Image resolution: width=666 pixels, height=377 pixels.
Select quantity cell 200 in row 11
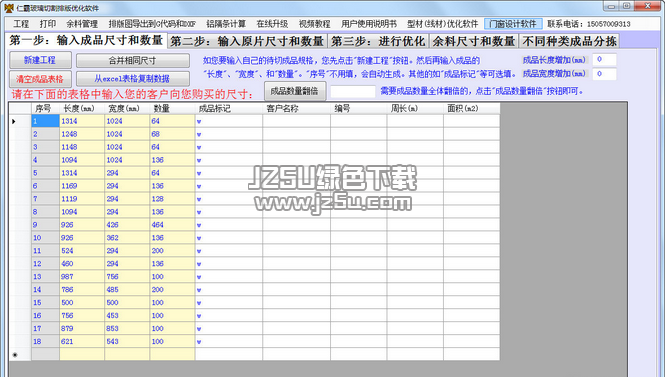tap(172, 251)
